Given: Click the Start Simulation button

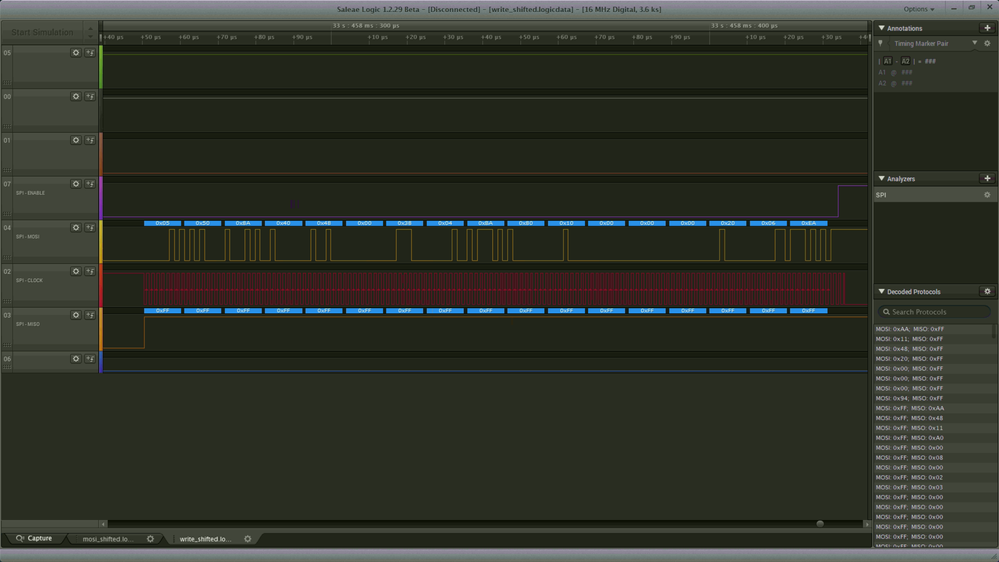Looking at the screenshot, I should pos(42,32).
